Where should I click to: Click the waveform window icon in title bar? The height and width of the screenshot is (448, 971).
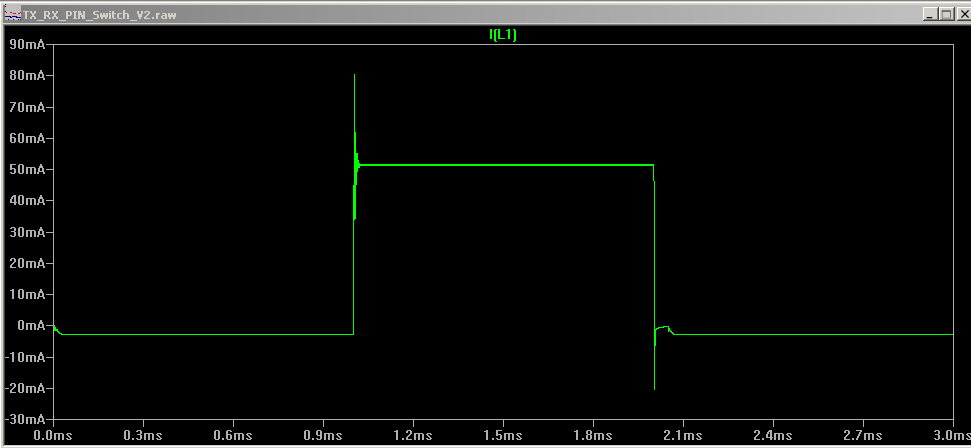coord(12,14)
